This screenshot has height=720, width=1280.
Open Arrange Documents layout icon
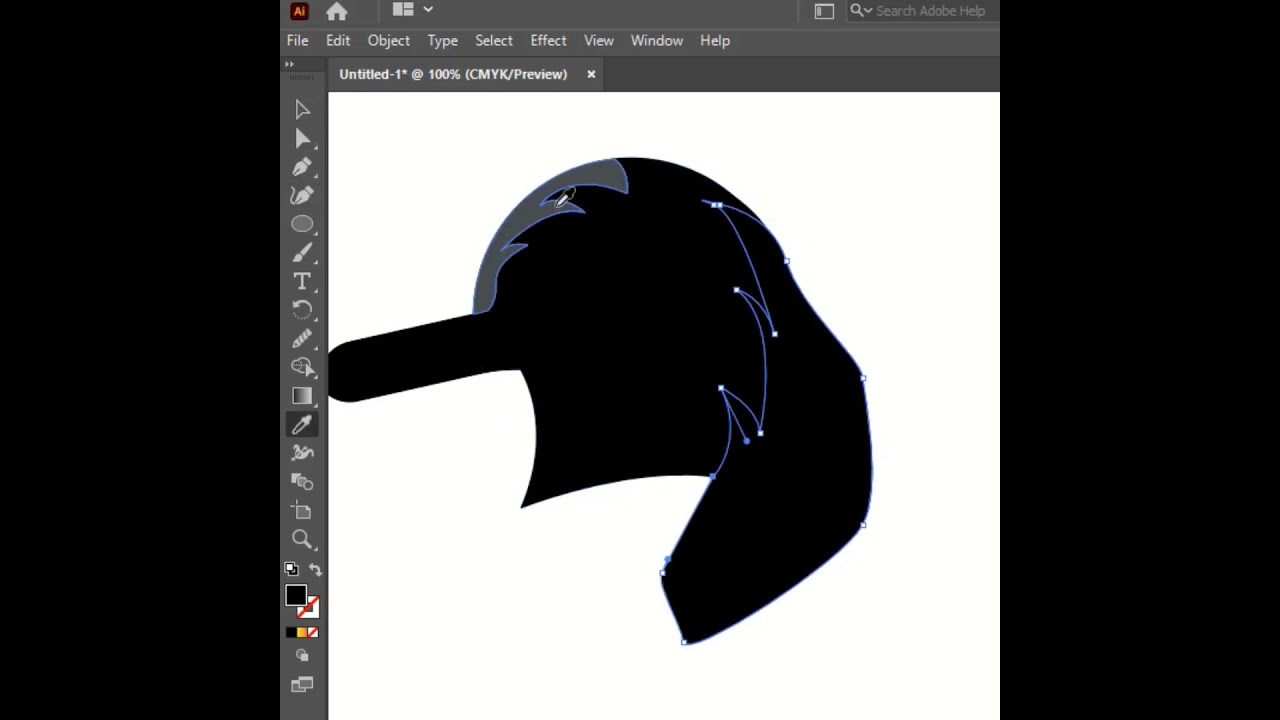(x=403, y=10)
